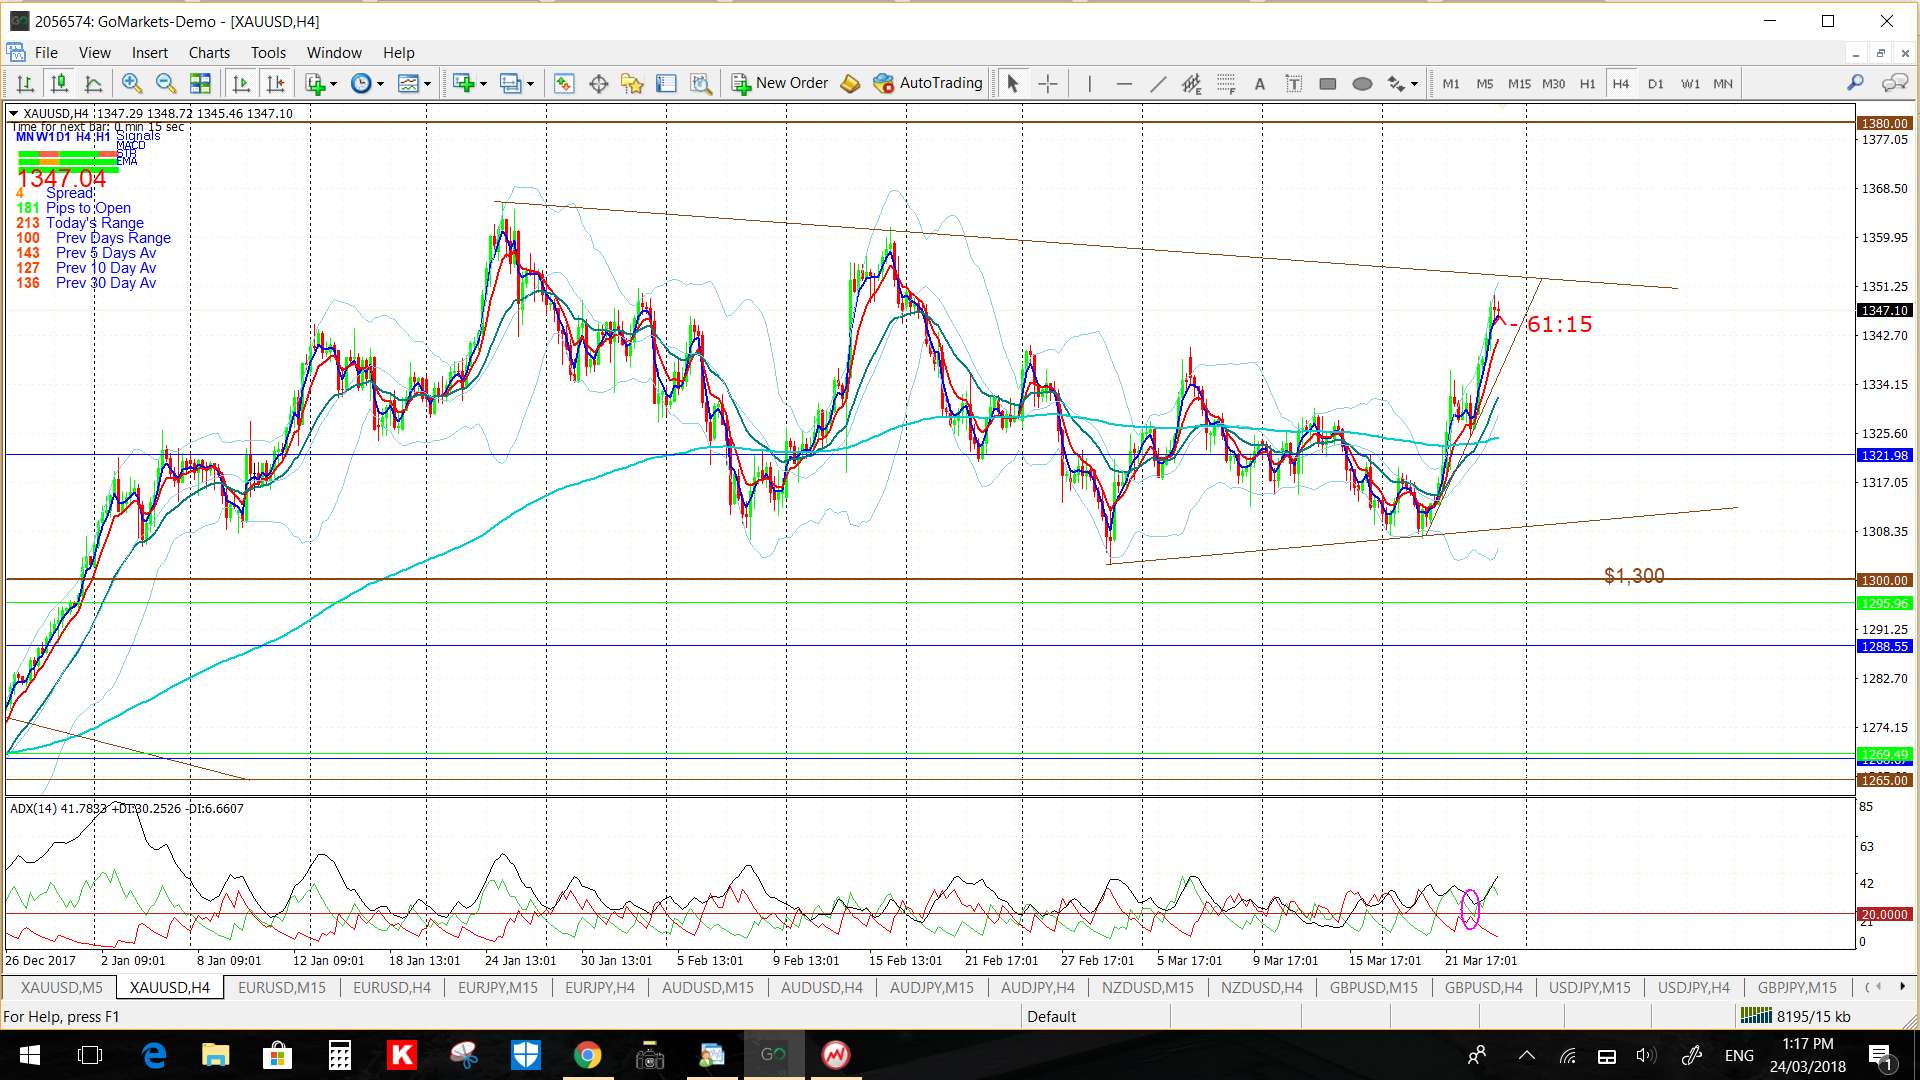Open the chat bubbles icon
Screen dimensions: 1920x1080
(1895, 84)
